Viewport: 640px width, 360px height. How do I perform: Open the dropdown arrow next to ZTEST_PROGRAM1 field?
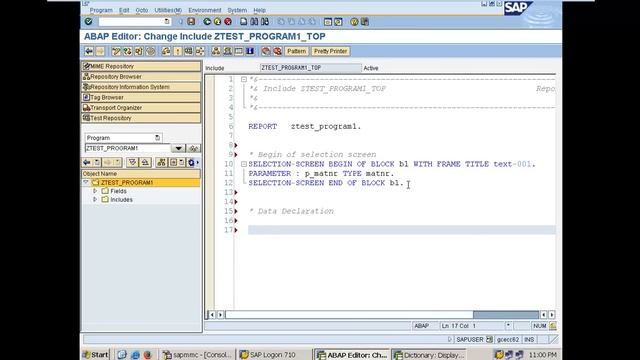tap(178, 148)
